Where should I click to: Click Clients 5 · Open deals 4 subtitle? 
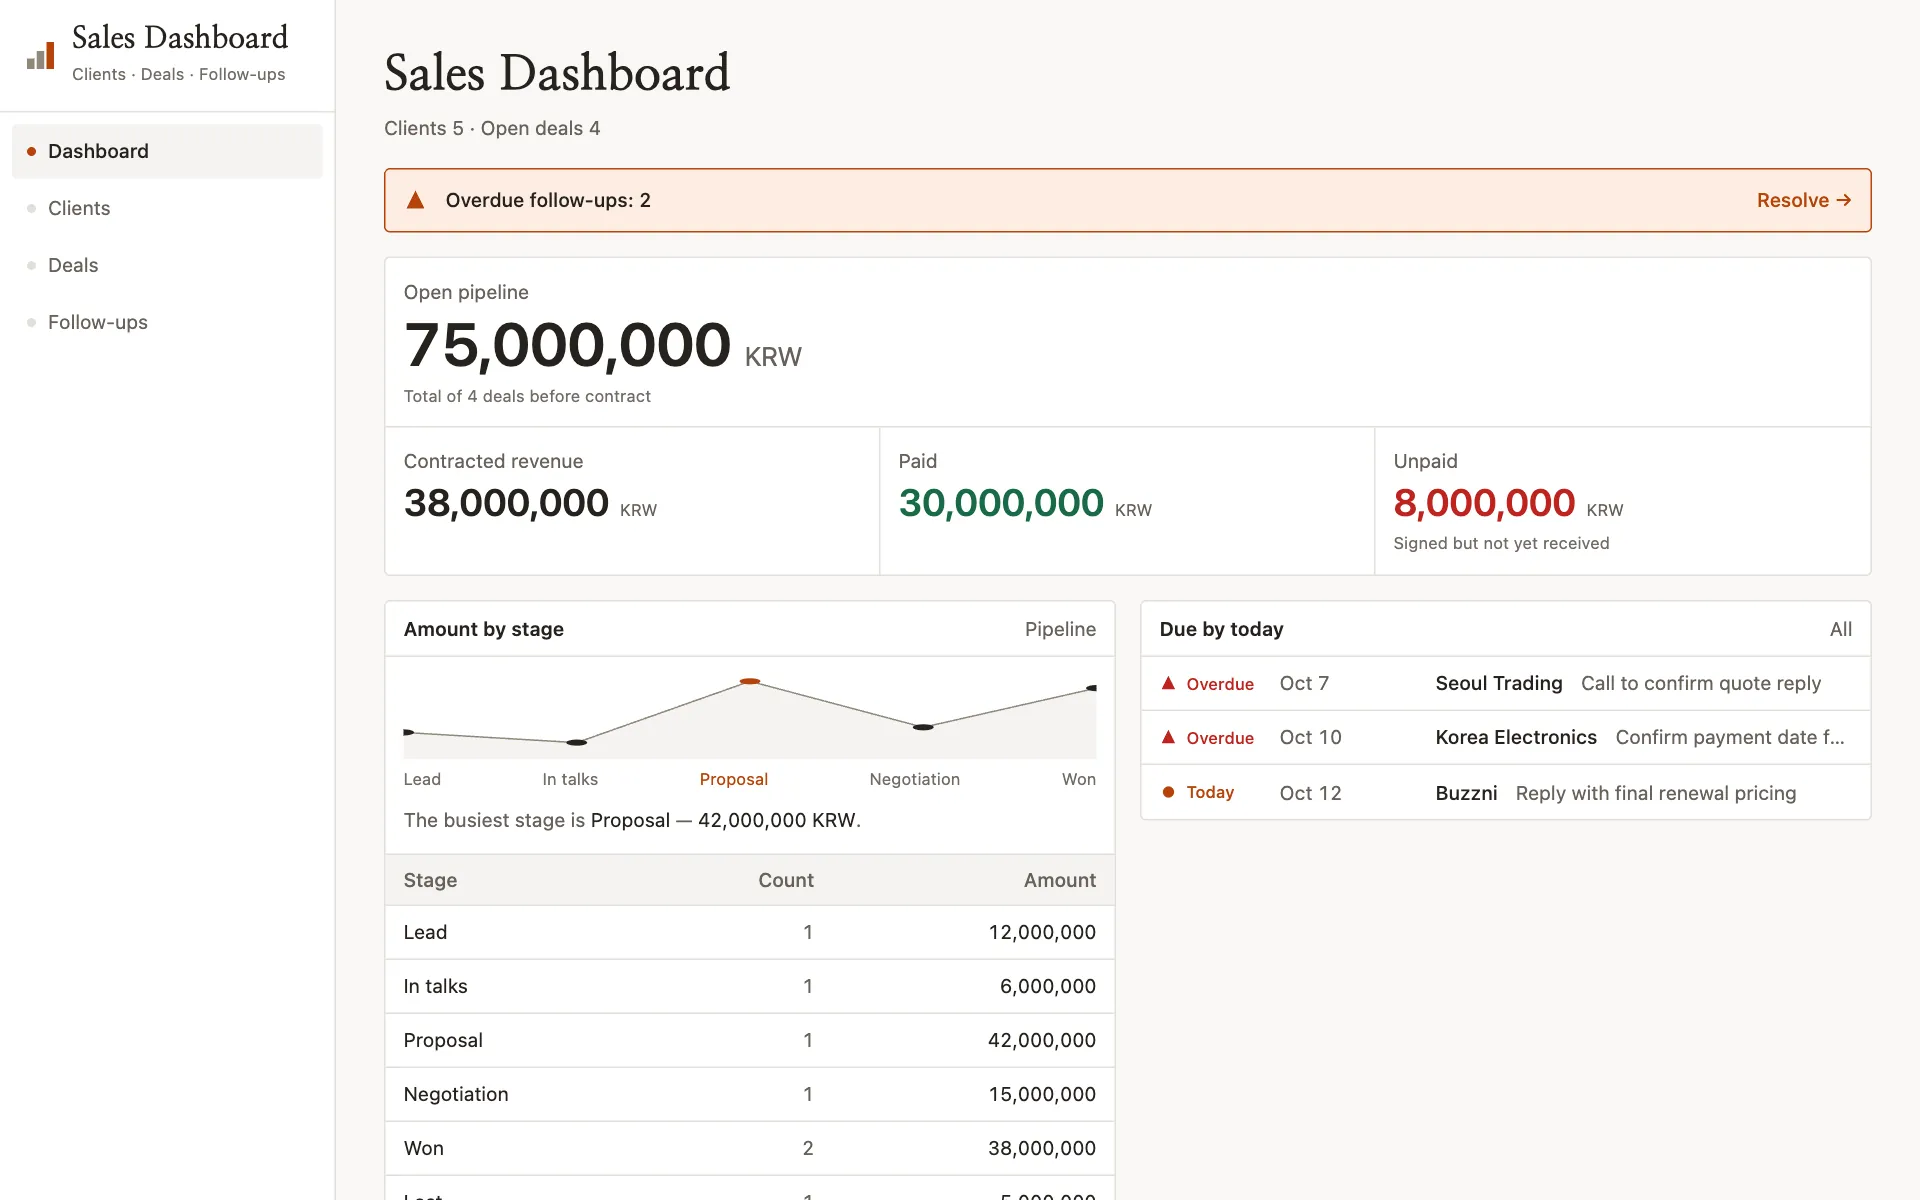click(492, 128)
